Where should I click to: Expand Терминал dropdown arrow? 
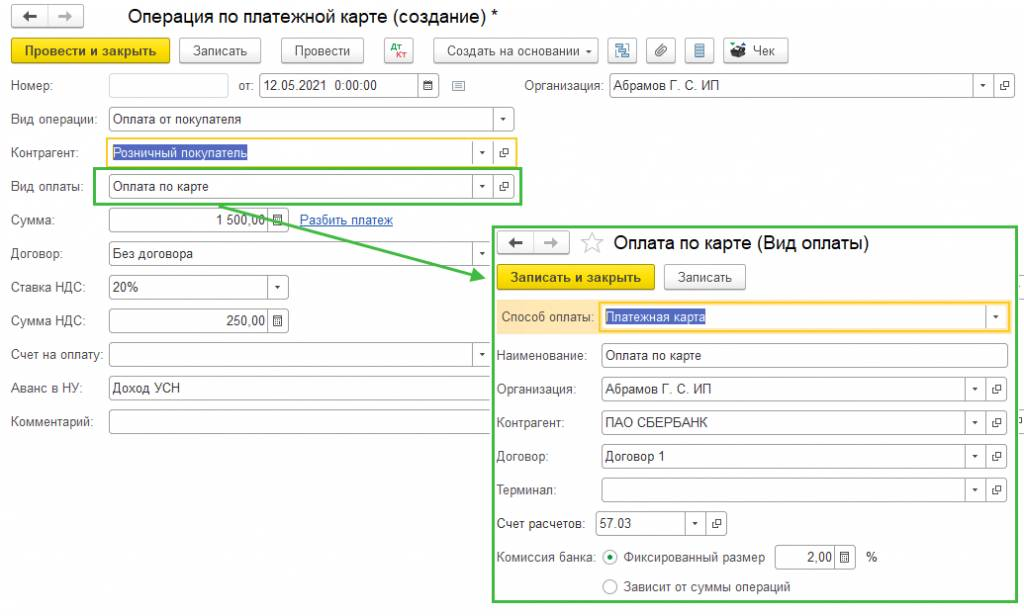(975, 490)
